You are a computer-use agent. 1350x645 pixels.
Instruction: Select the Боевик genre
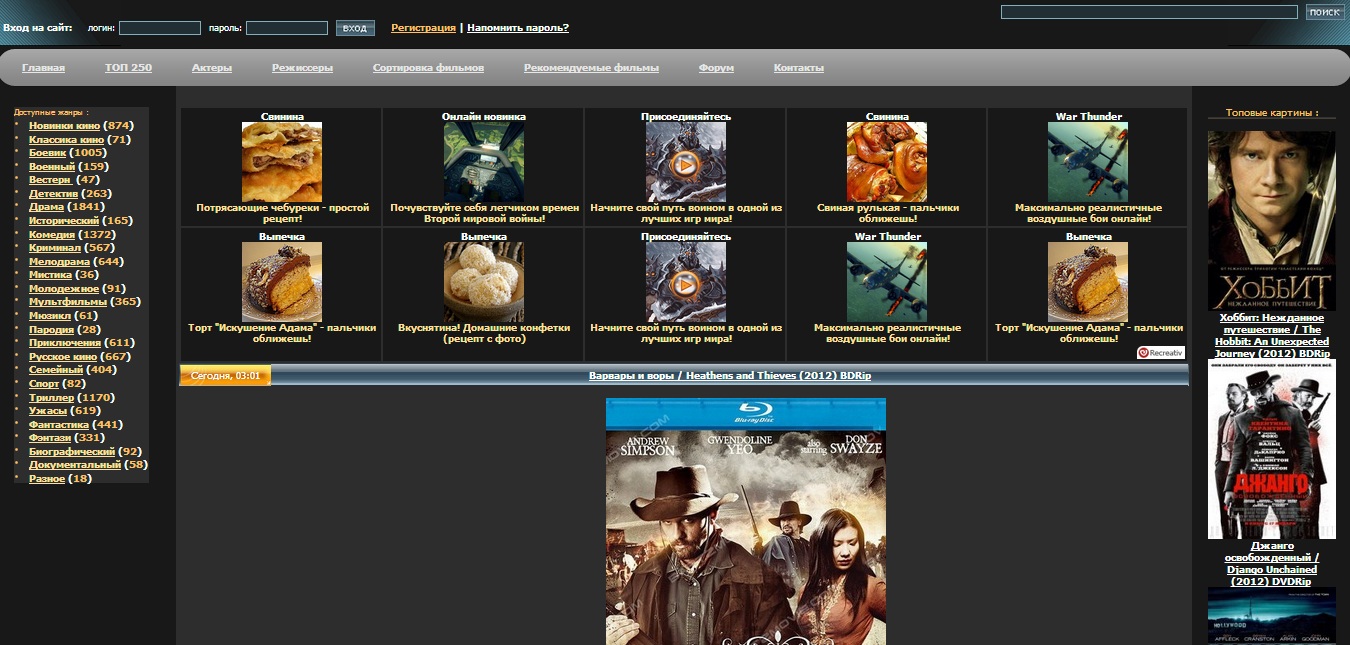click(x=47, y=153)
